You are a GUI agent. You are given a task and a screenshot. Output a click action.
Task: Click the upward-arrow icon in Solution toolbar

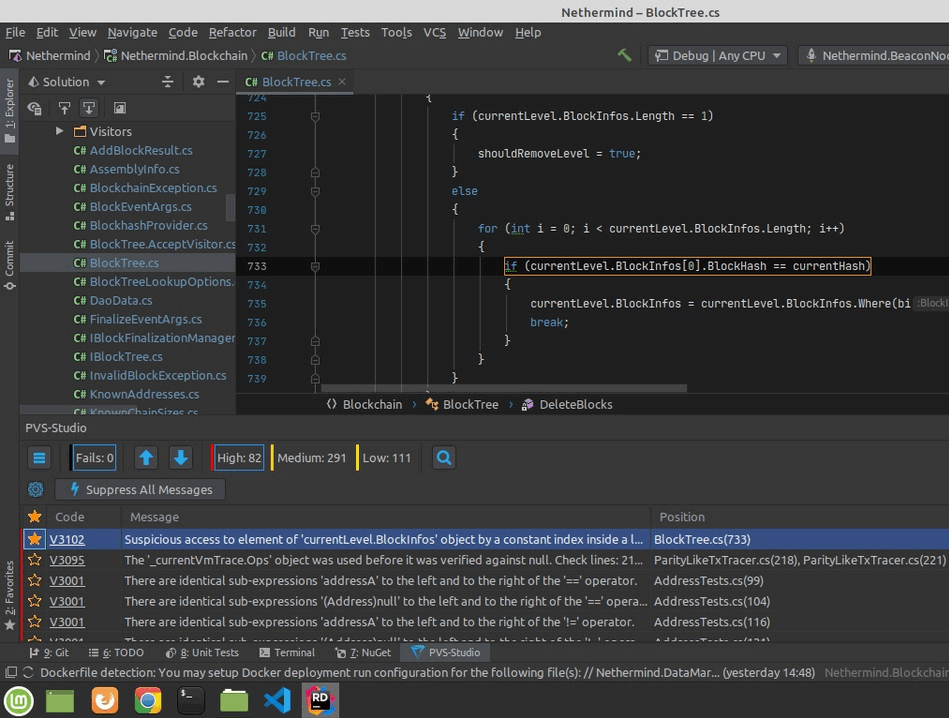(x=64, y=108)
